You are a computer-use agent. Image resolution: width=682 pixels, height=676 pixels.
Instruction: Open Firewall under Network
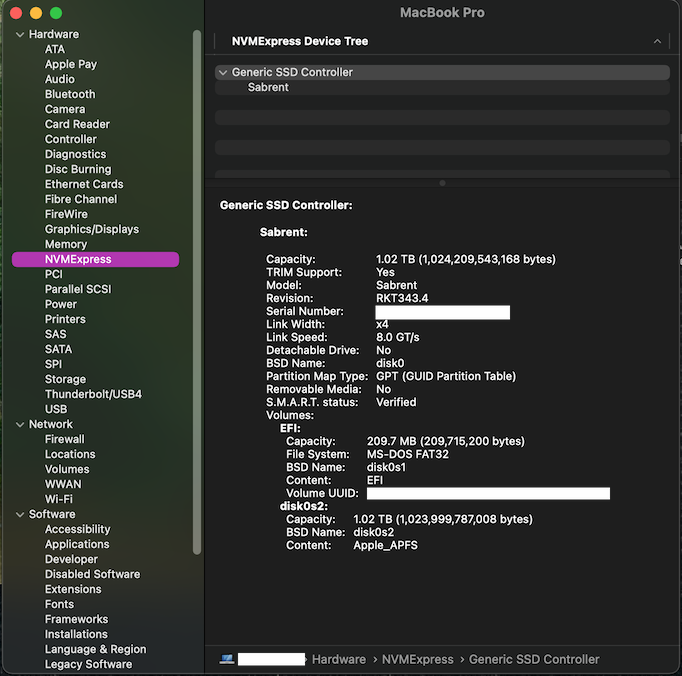click(x=64, y=440)
